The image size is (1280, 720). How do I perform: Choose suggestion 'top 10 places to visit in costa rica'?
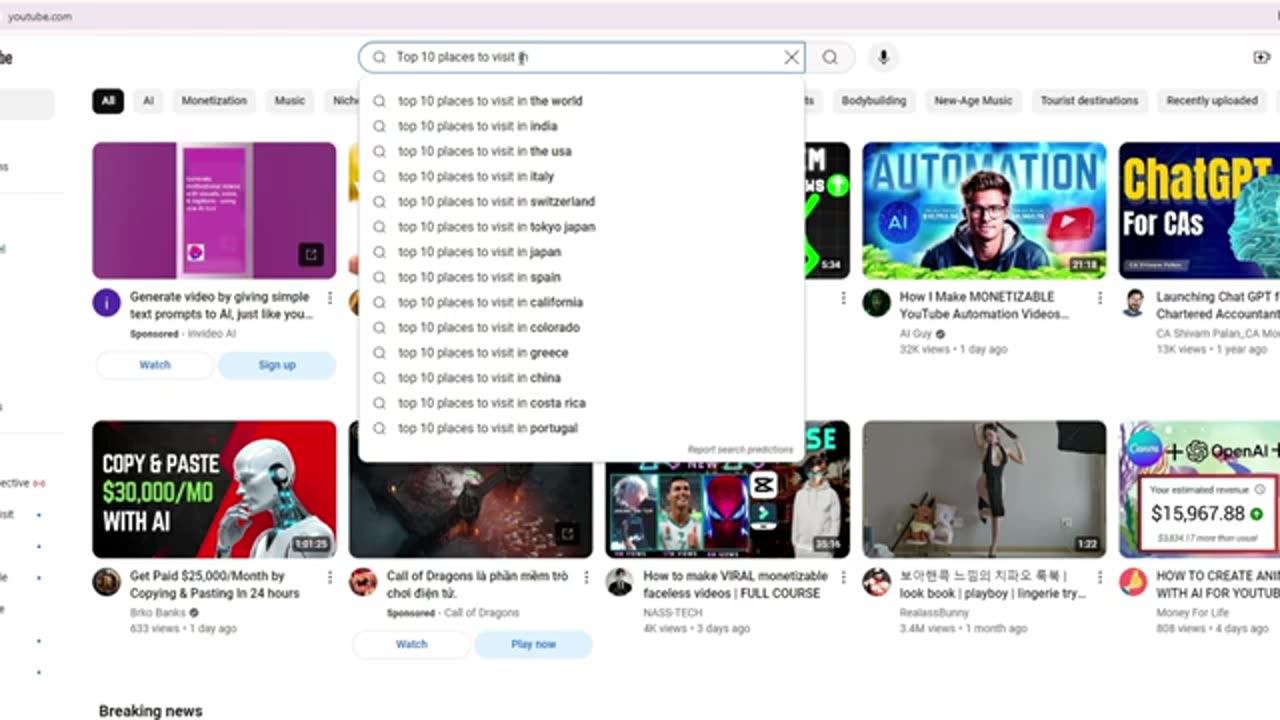582,403
